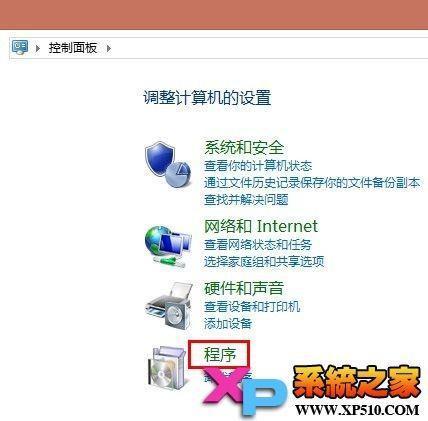Screen dimensions: 428x421
Task: Click the empty address bar area
Action: (x=270, y=48)
